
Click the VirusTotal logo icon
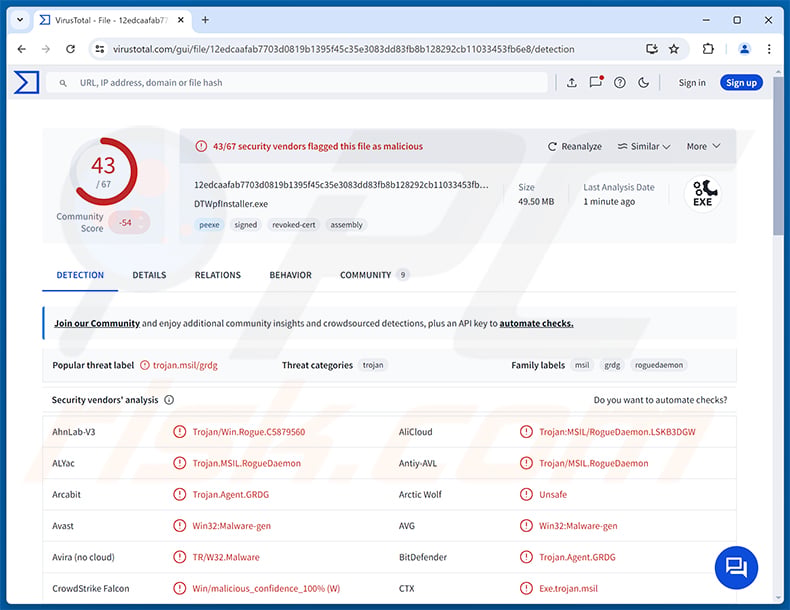point(26,82)
